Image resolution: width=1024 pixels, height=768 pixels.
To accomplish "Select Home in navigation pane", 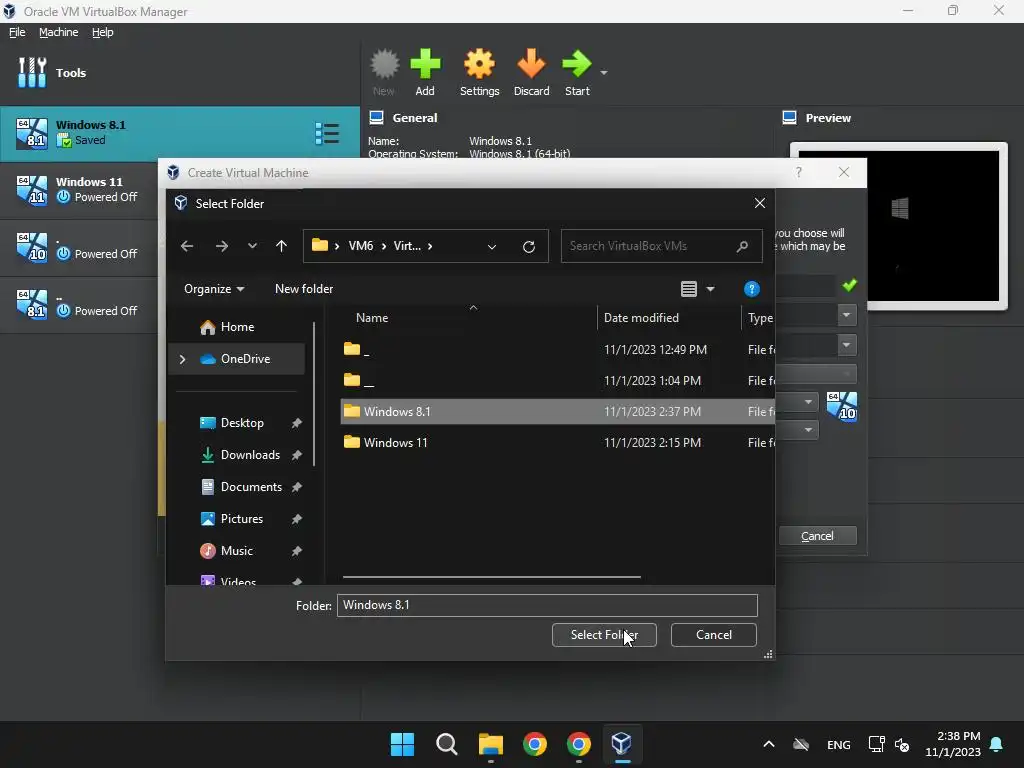I will [236, 327].
